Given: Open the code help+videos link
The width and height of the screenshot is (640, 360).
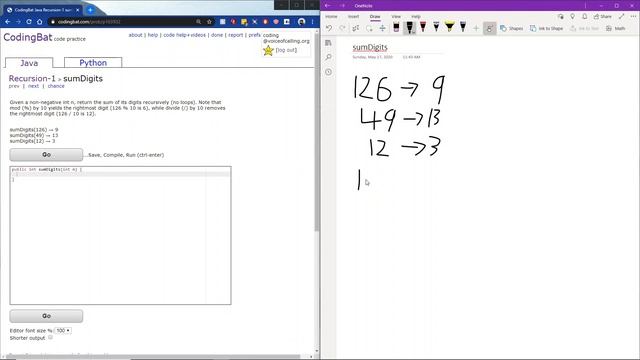Looking at the screenshot, I should click(x=184, y=35).
